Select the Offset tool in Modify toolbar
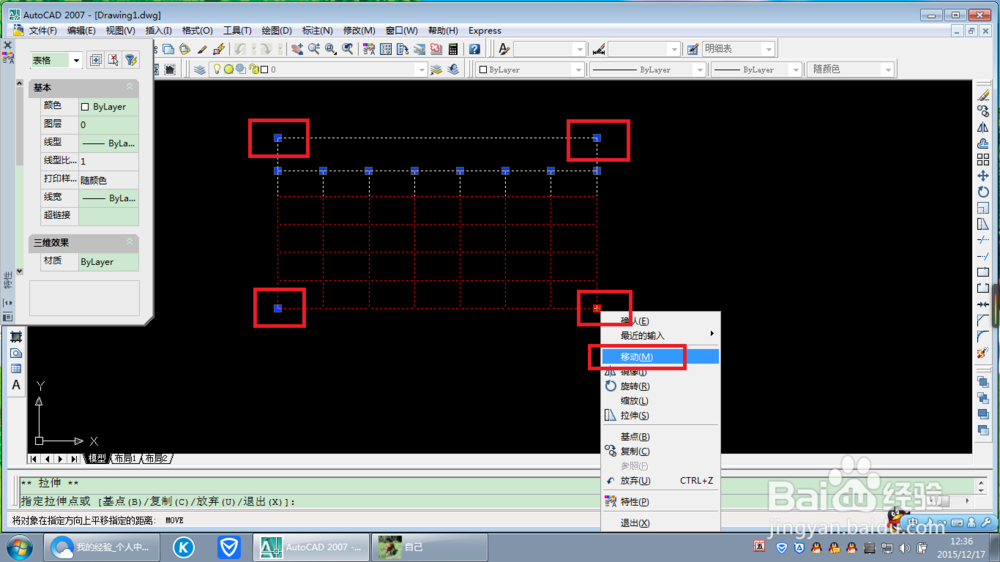 pos(983,143)
